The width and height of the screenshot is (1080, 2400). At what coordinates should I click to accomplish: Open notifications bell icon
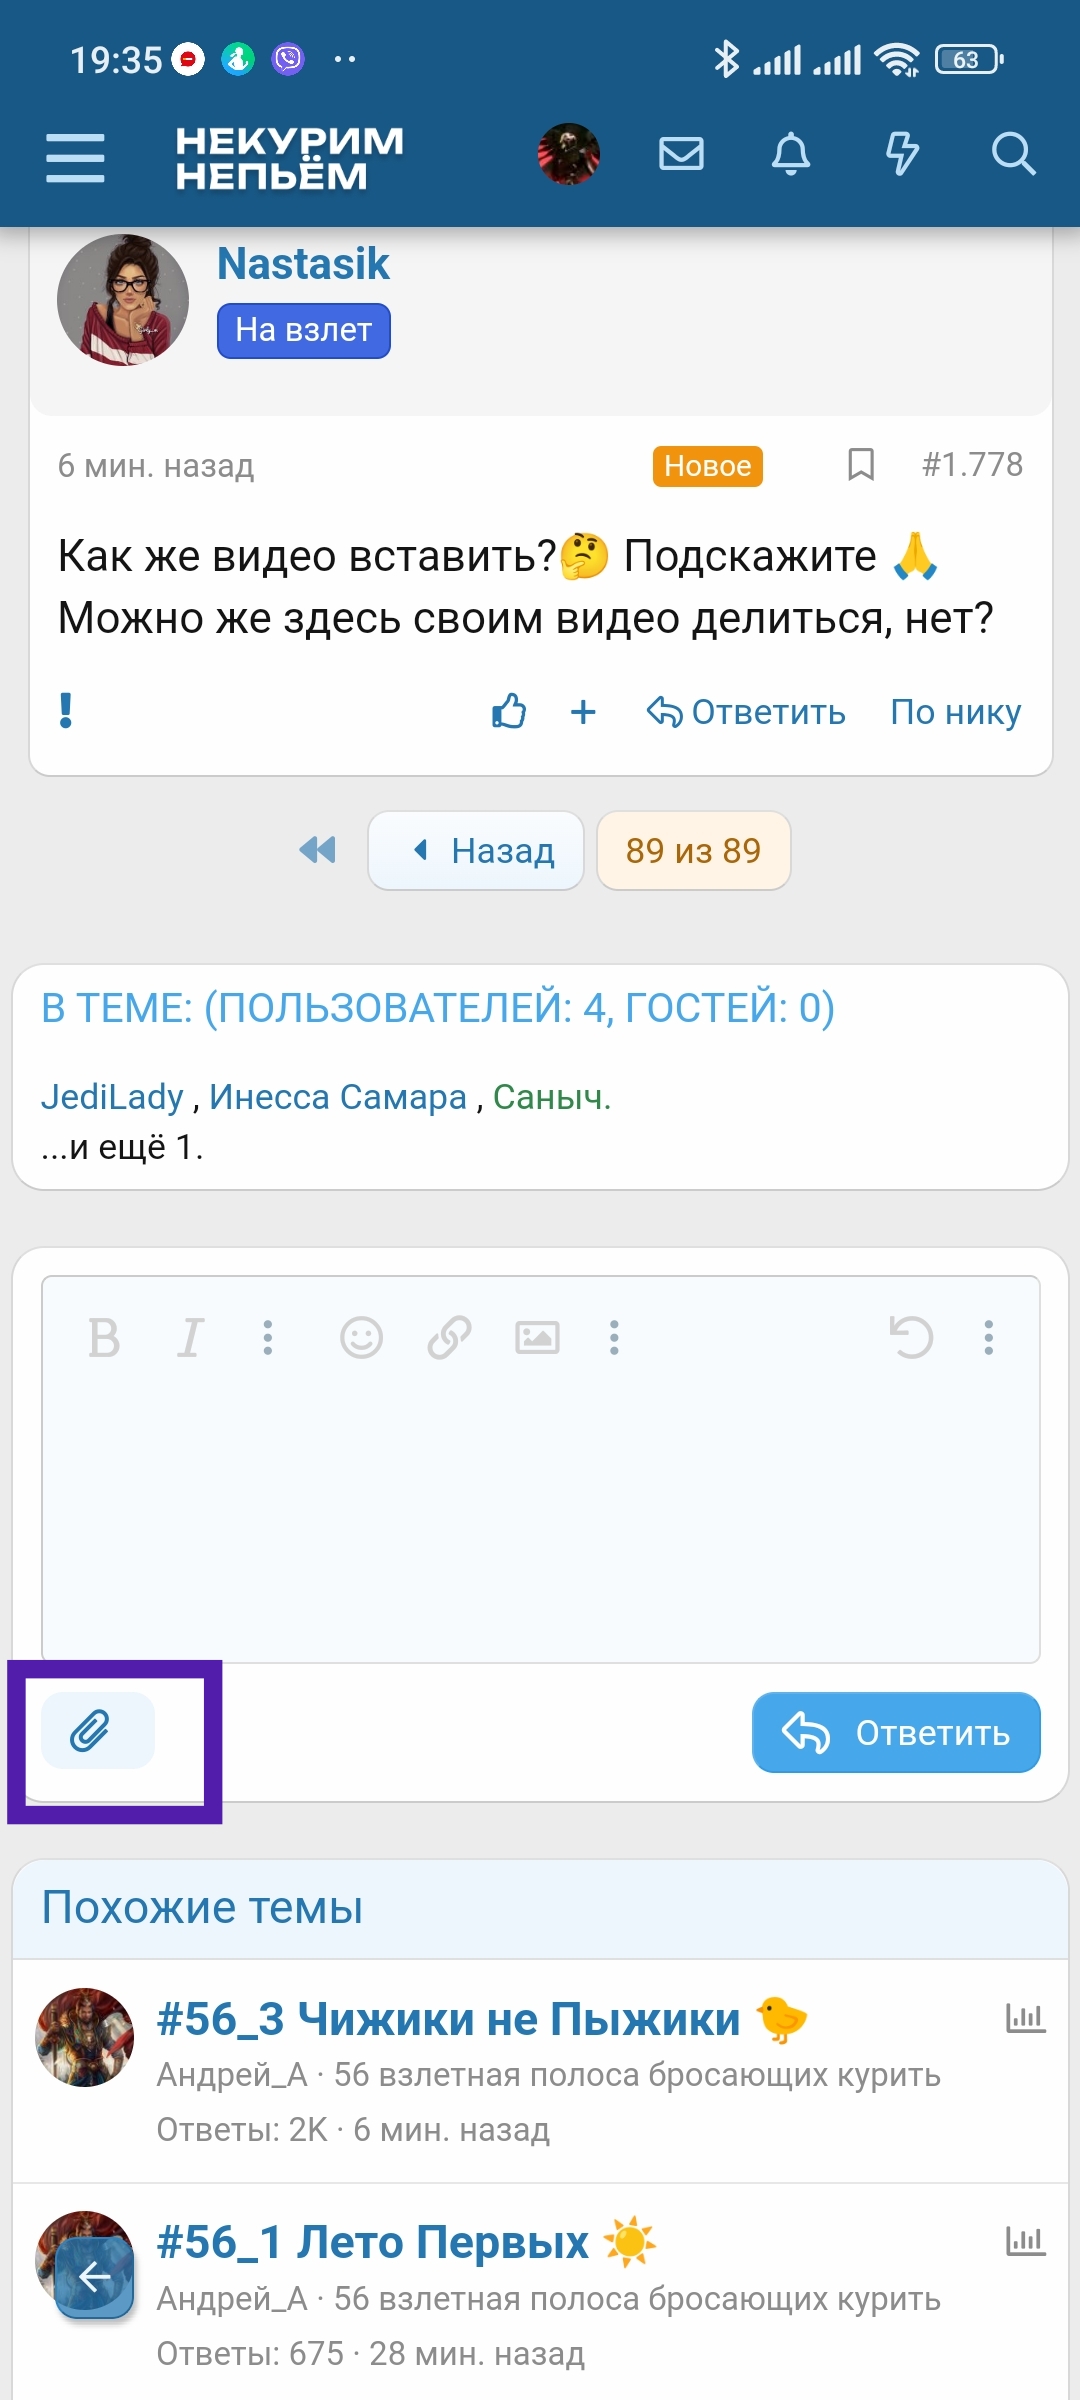(x=790, y=154)
